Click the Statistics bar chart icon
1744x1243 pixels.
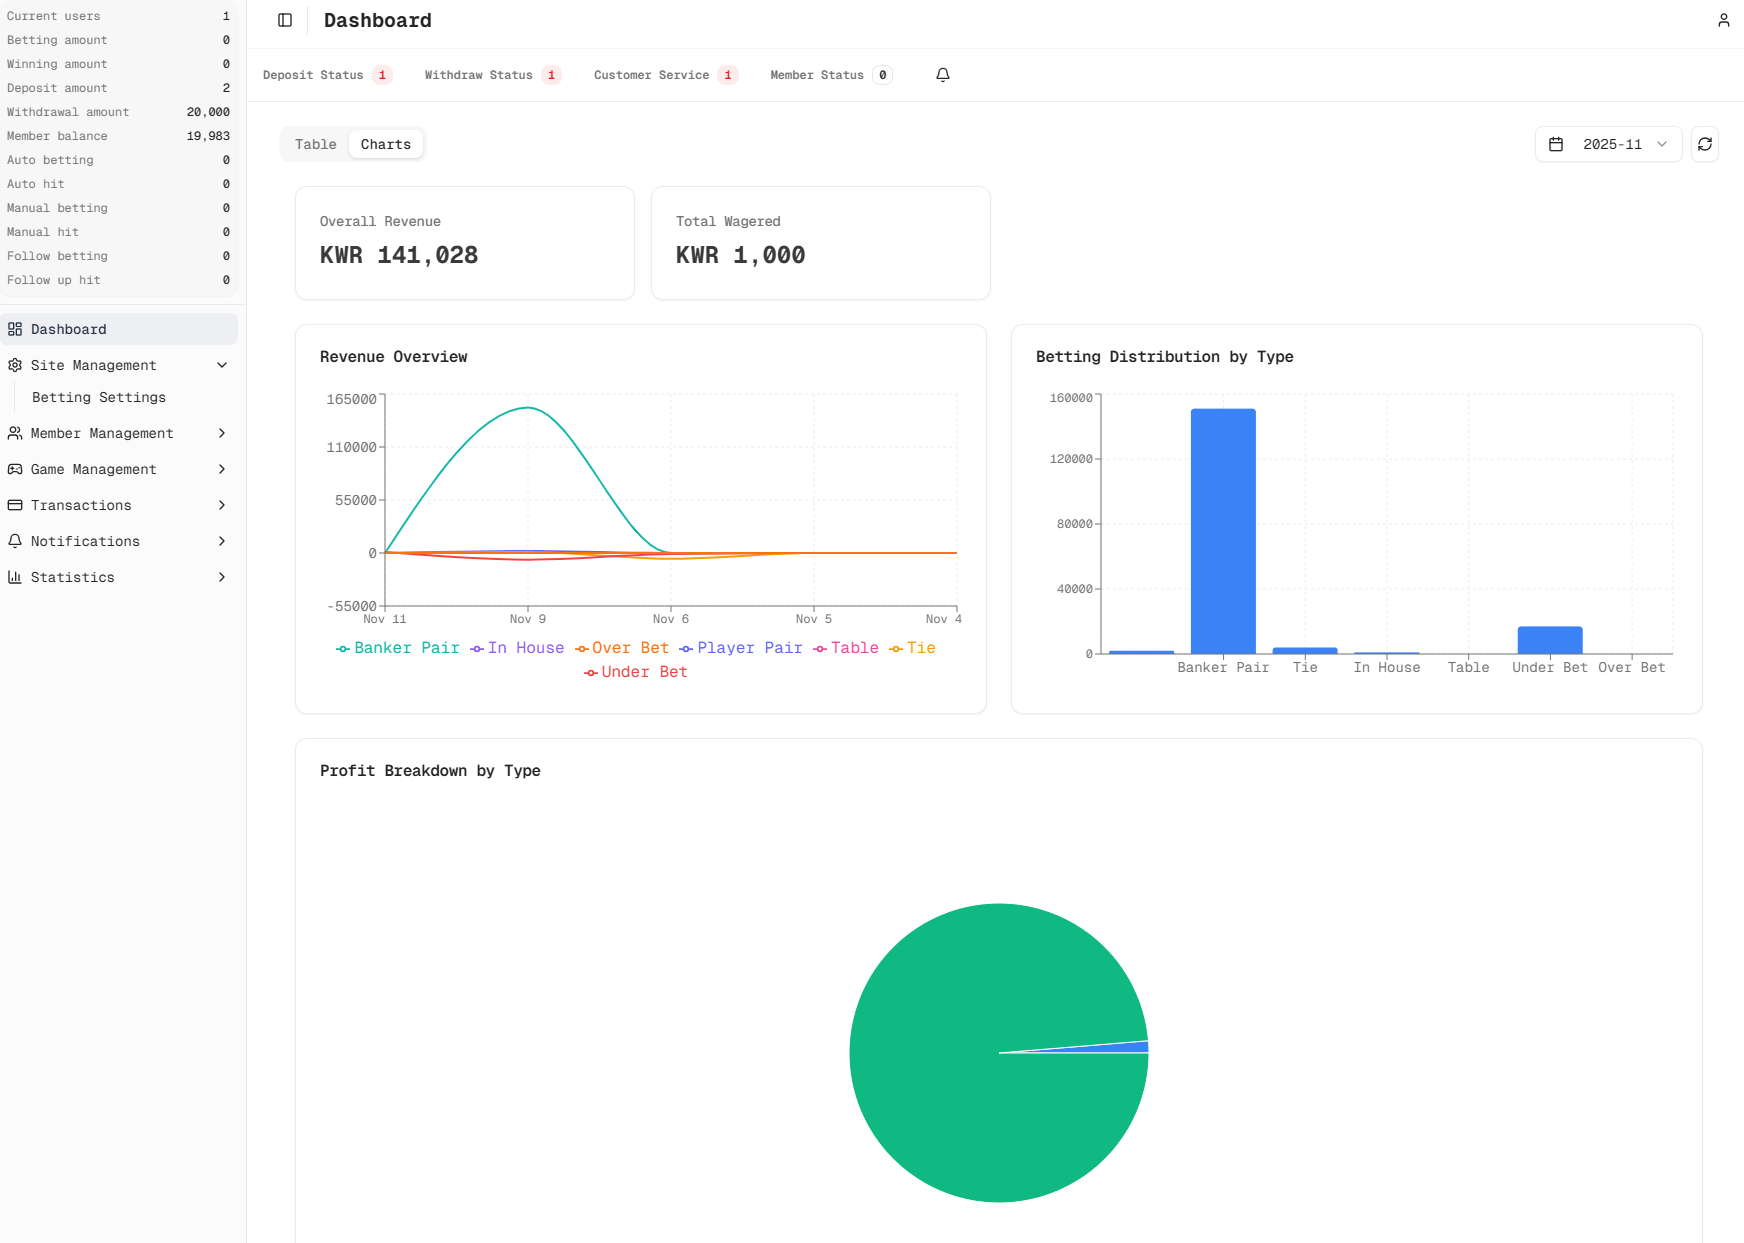pyautogui.click(x=15, y=577)
